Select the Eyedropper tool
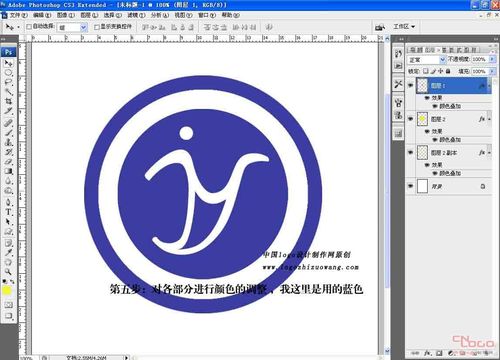This screenshot has width=500, height=360. pos(8,252)
